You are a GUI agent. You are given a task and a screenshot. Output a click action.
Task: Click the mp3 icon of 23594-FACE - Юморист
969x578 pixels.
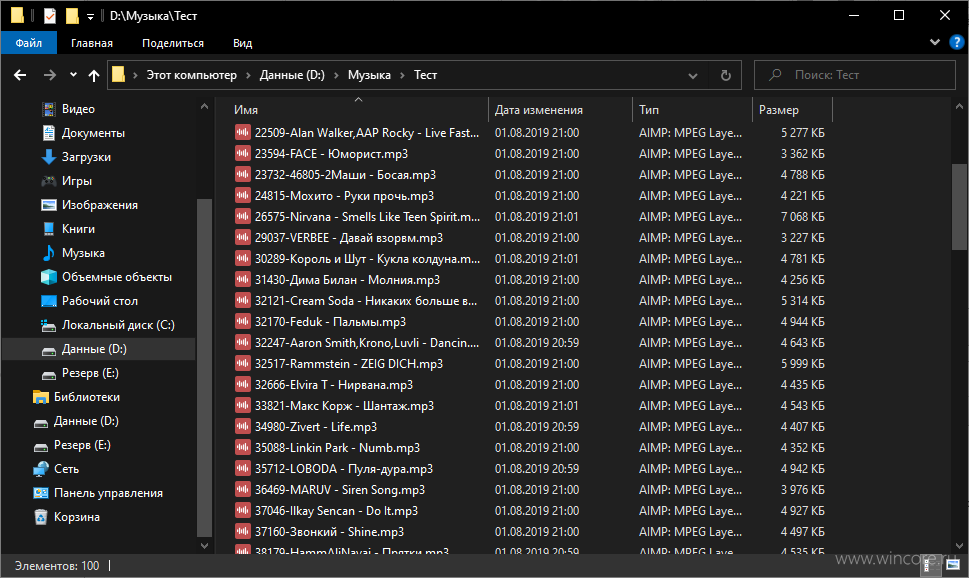tap(242, 153)
